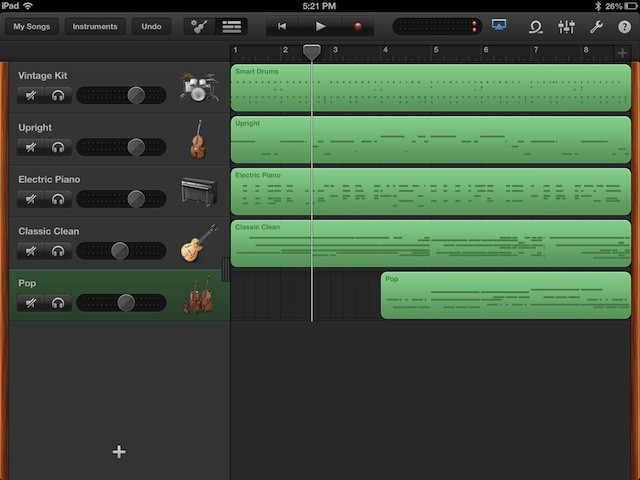This screenshot has width=640, height=480.
Task: Solo the Upright track with headphones
Action: 58,147
